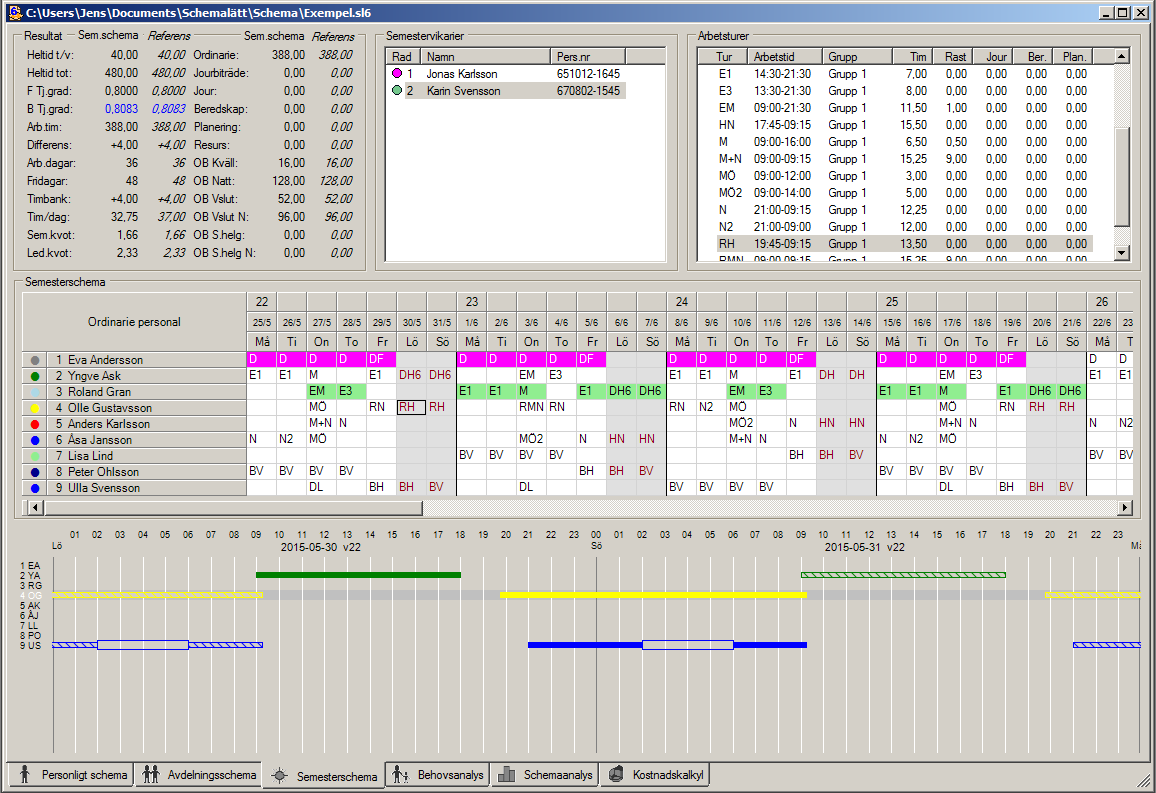Click the Rad column header in Semestervikarier
The image size is (1156, 793).
tap(403, 57)
